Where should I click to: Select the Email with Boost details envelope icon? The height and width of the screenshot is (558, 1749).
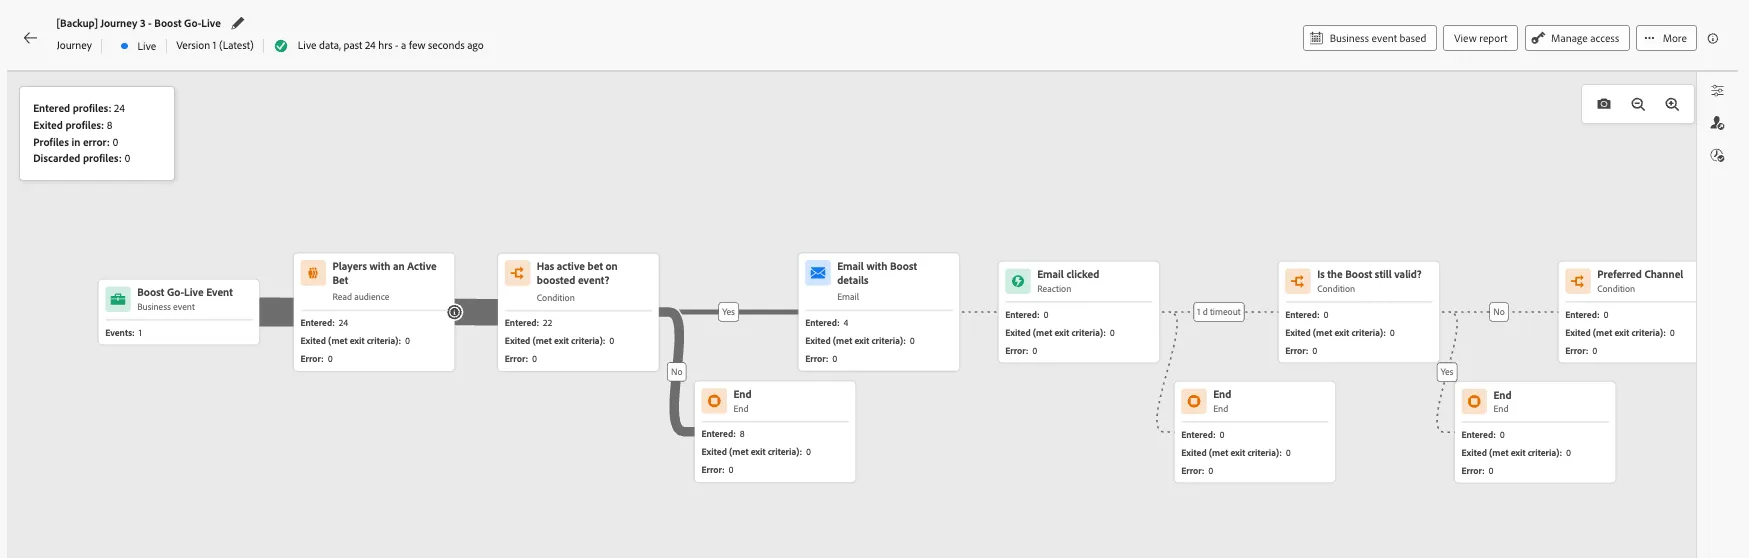point(818,272)
